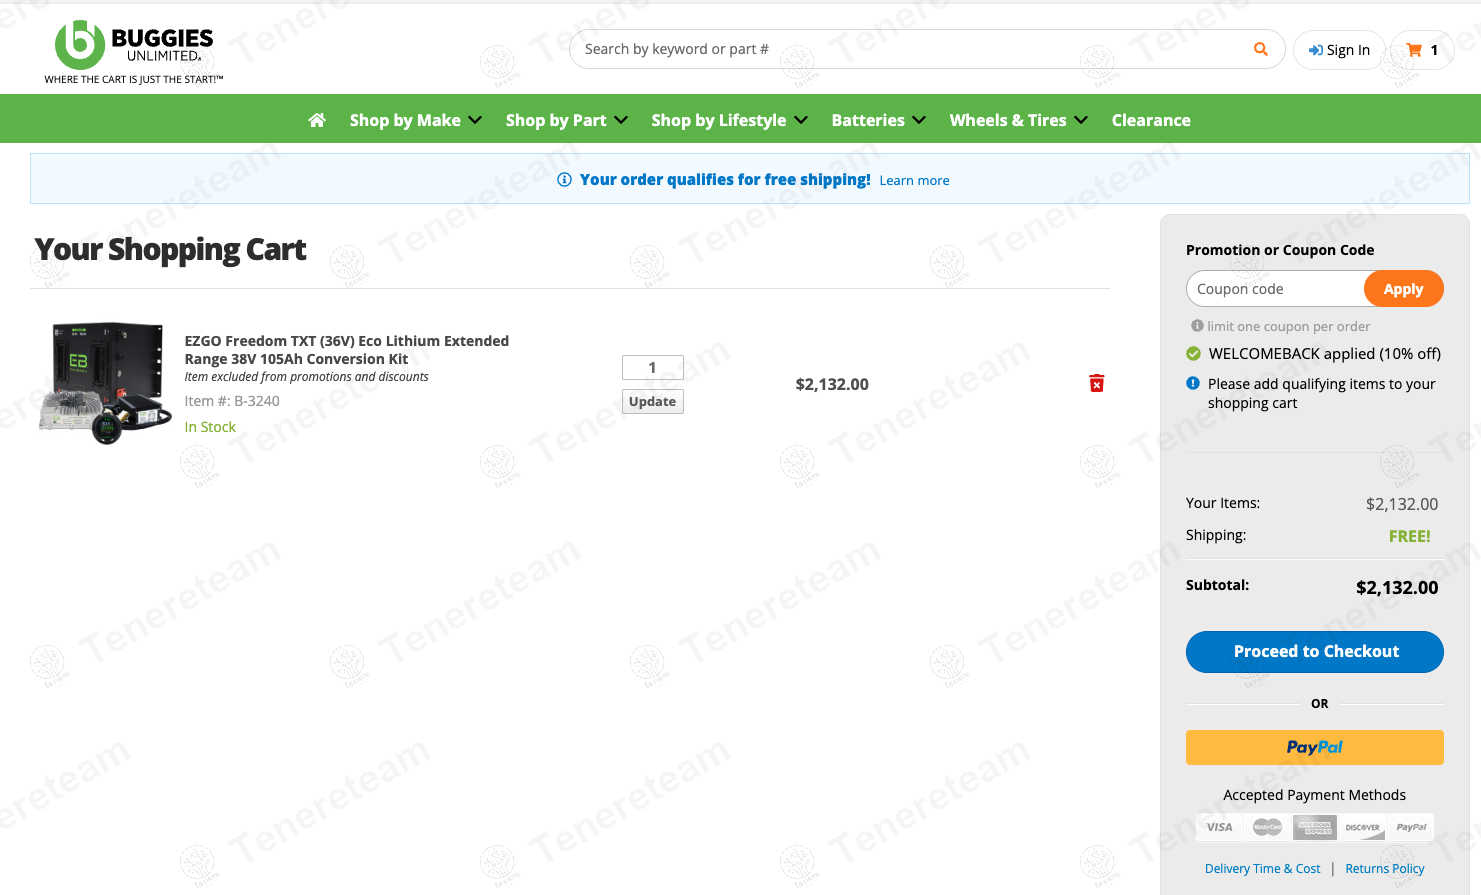Remove item with the red trash icon

[1097, 383]
